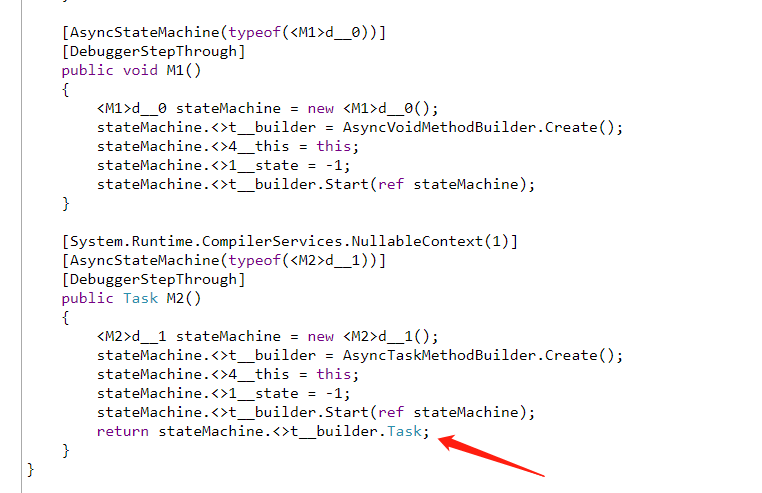
Task: Click 'this' keyword assignment inside M2
Action: [x=334, y=374]
